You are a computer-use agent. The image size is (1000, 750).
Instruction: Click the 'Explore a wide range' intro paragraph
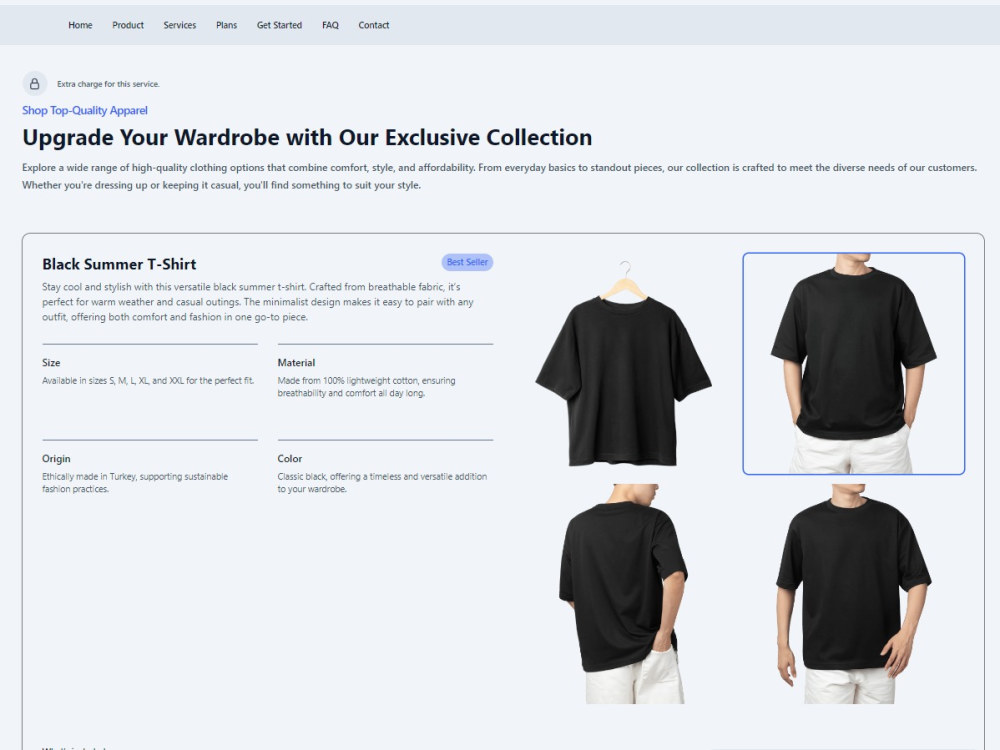pyautogui.click(x=499, y=176)
